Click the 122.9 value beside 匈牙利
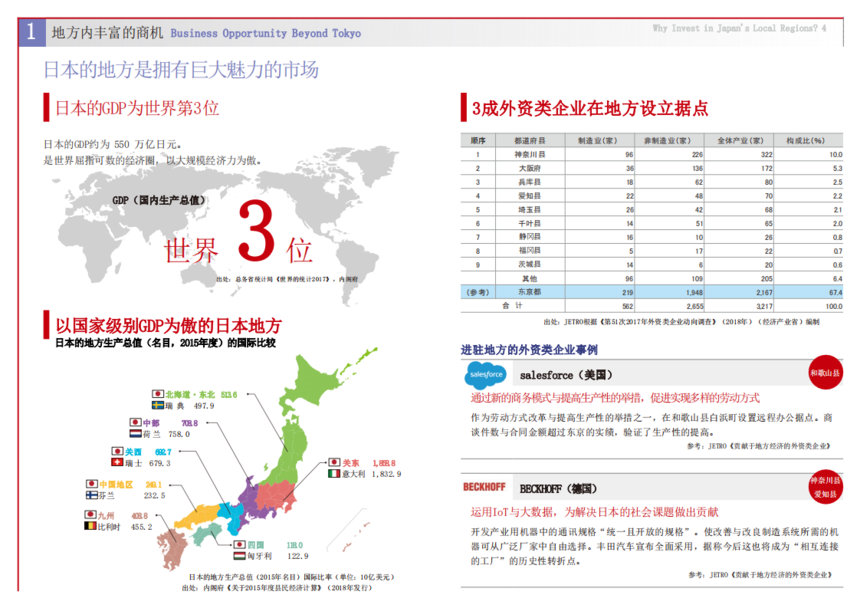Screen dimensions: 860x608 (298, 556)
